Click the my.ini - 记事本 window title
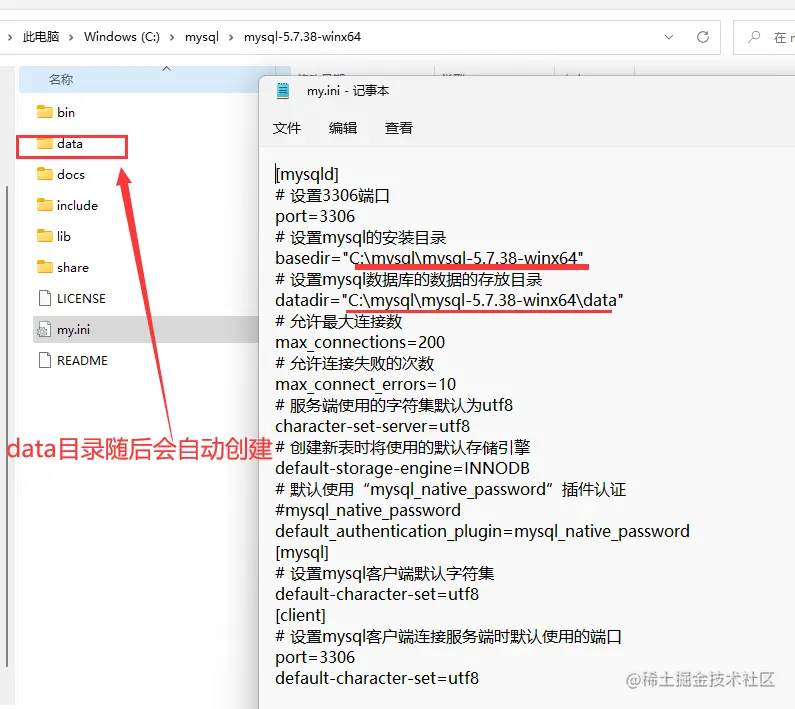The width and height of the screenshot is (795, 709). coord(348,91)
